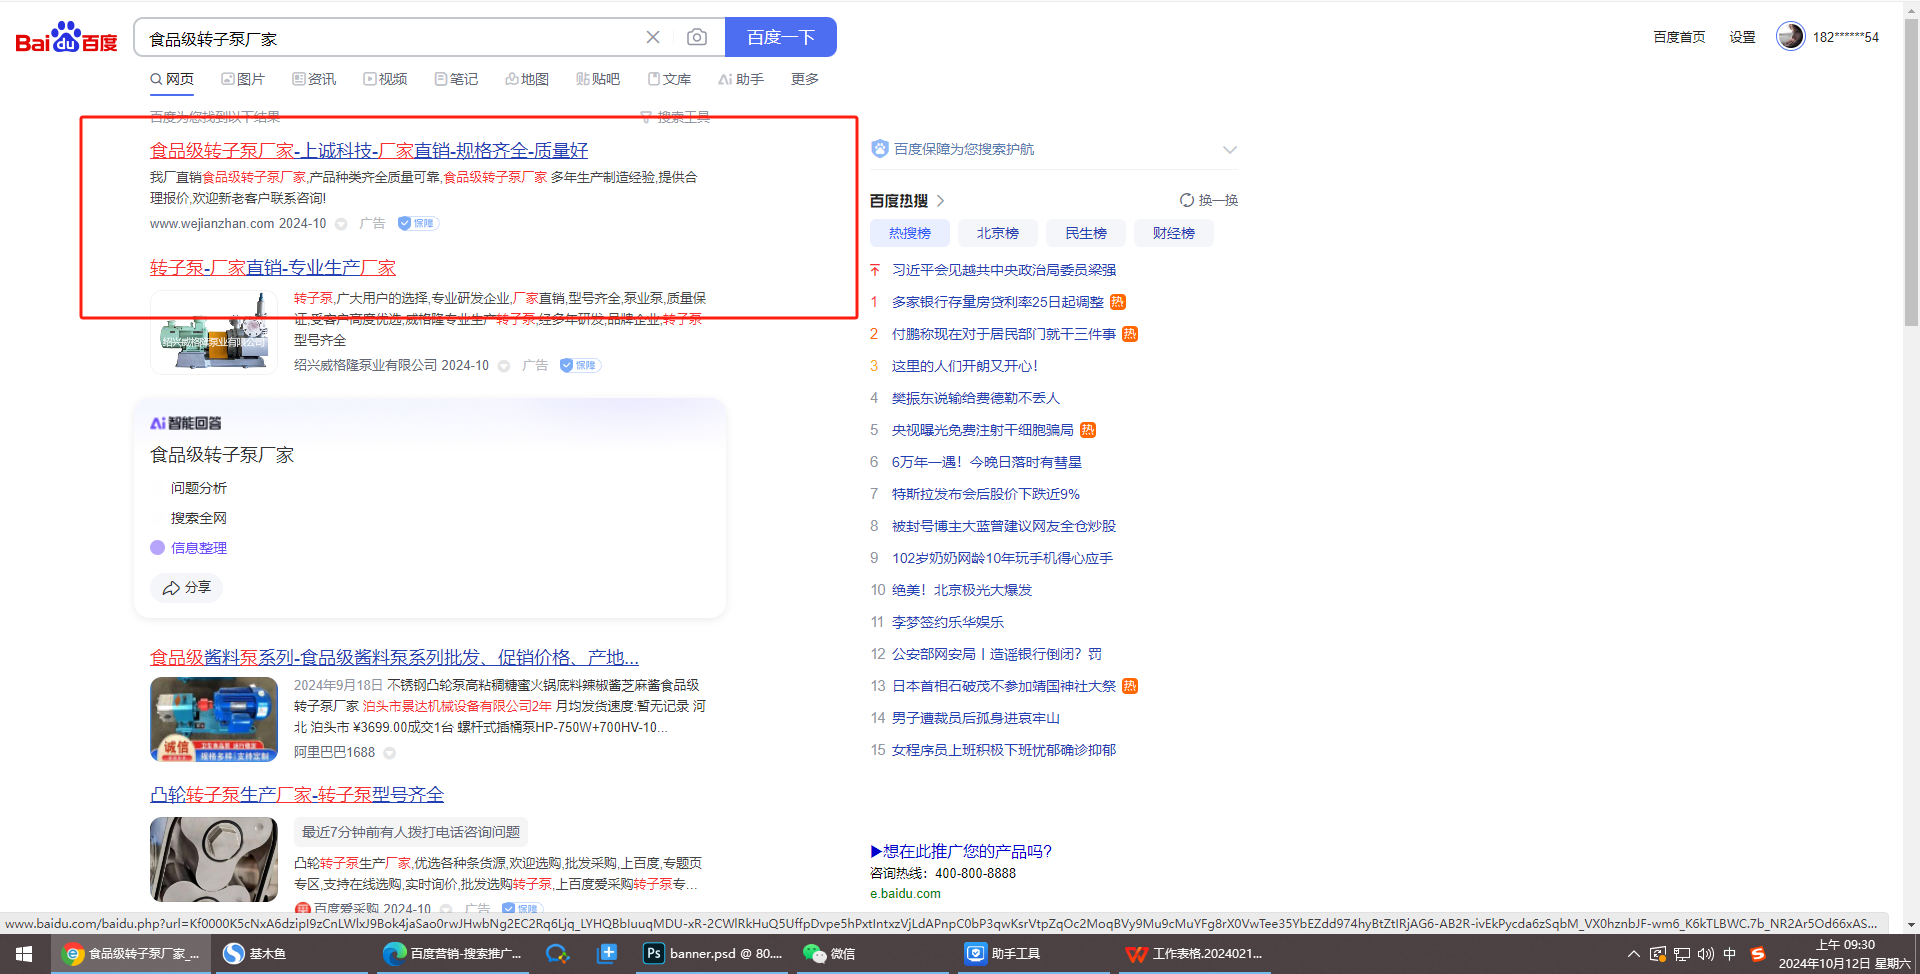
Task: Select the 财经榜 hot list tab
Action: click(x=1173, y=233)
